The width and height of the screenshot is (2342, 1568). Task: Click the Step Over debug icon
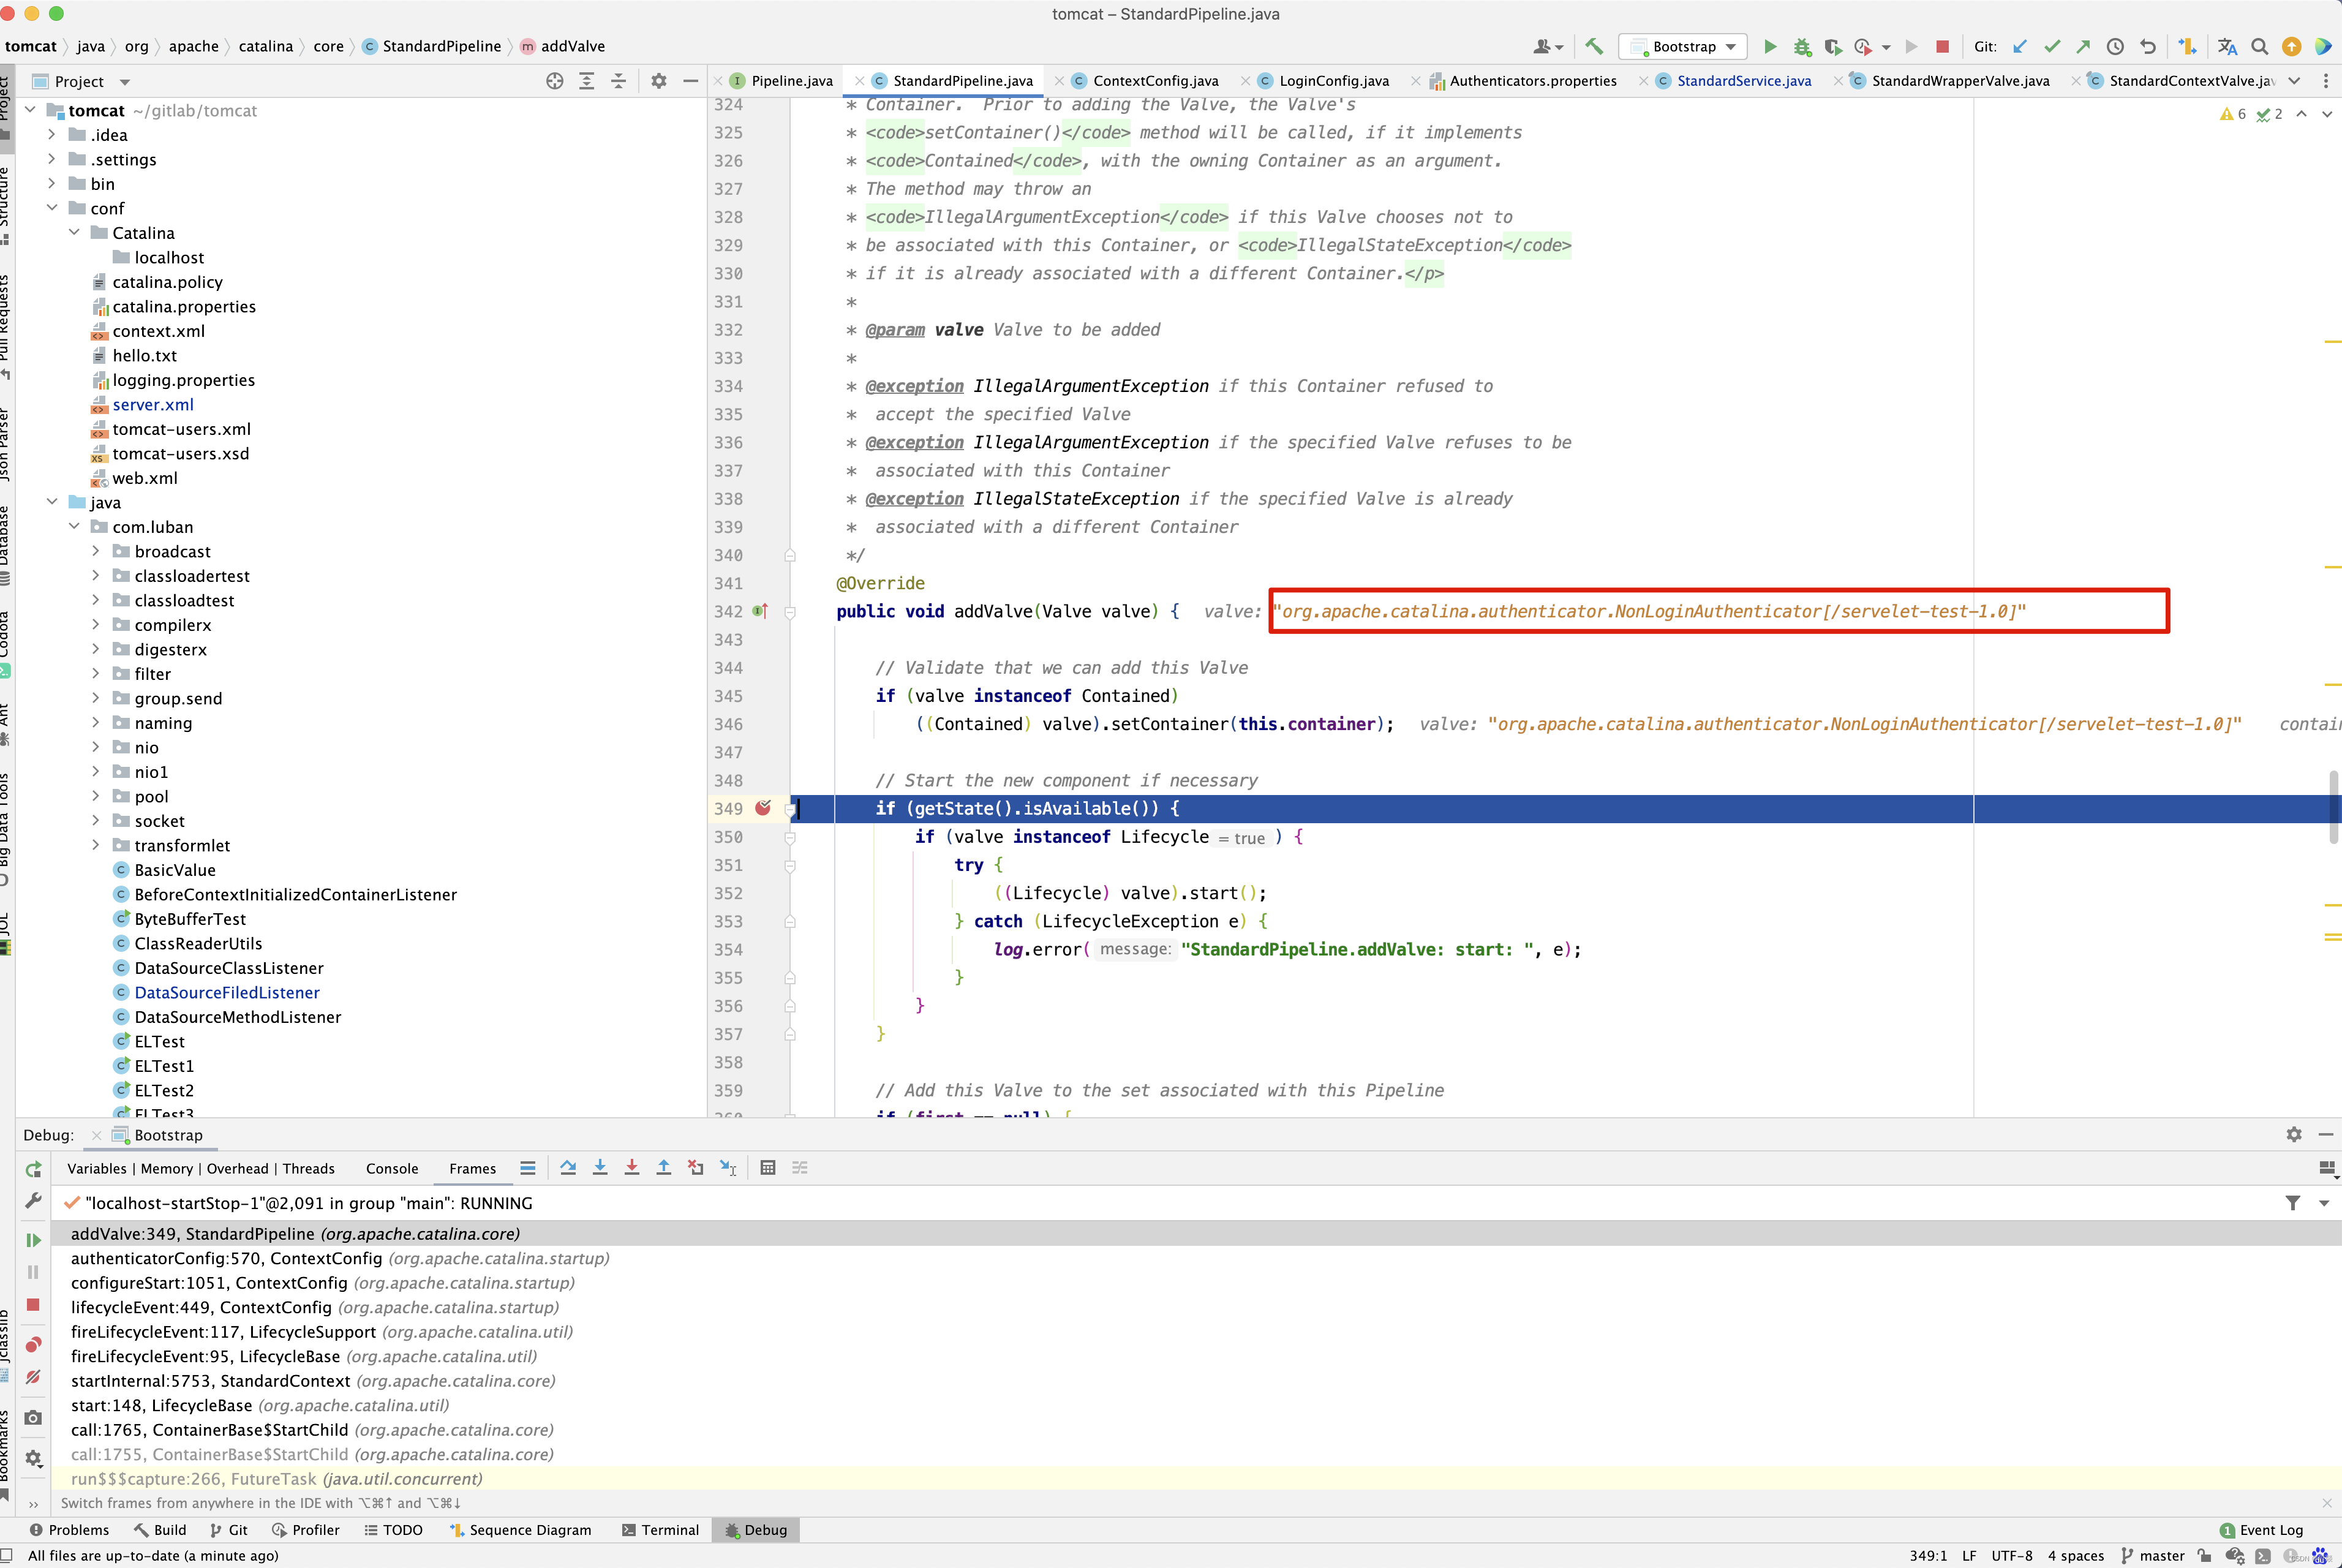click(x=568, y=1168)
